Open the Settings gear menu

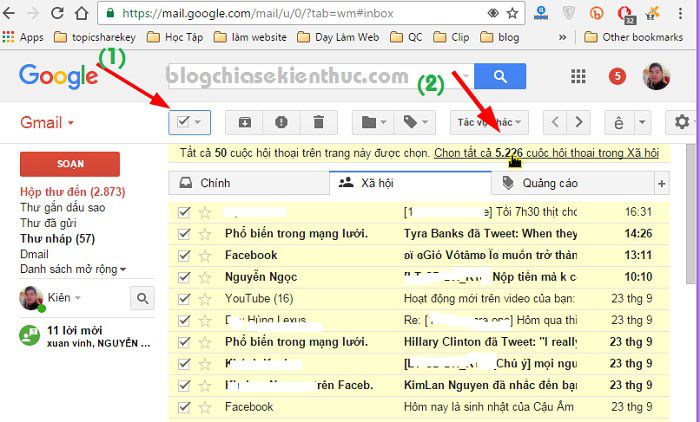(682, 122)
